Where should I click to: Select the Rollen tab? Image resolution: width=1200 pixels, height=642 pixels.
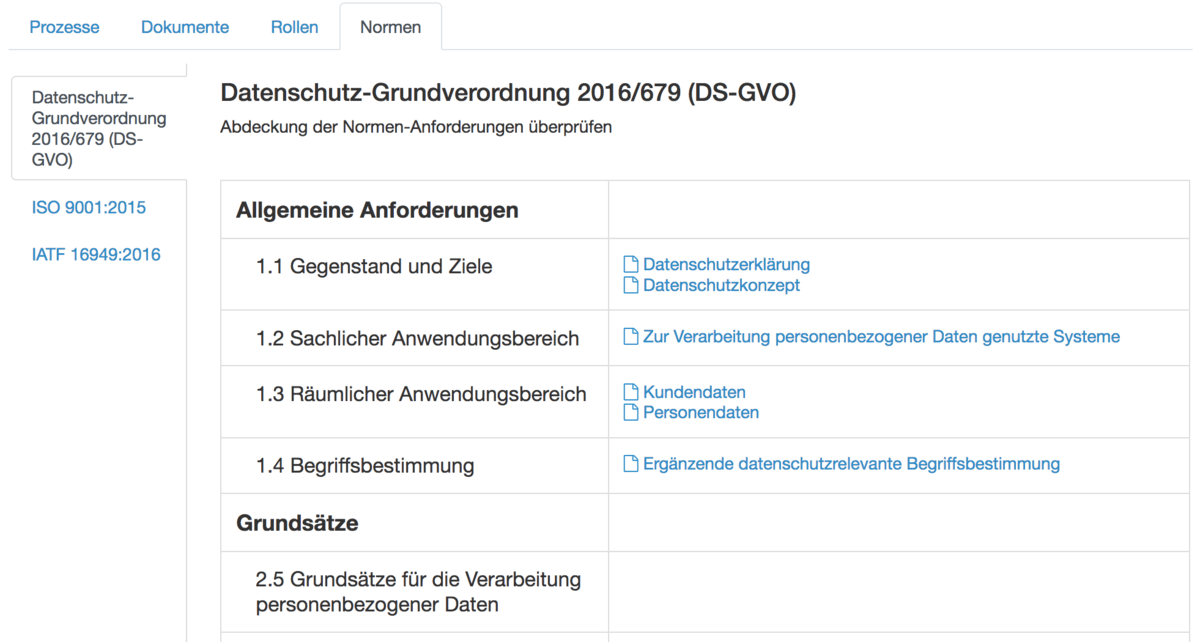pos(294,27)
